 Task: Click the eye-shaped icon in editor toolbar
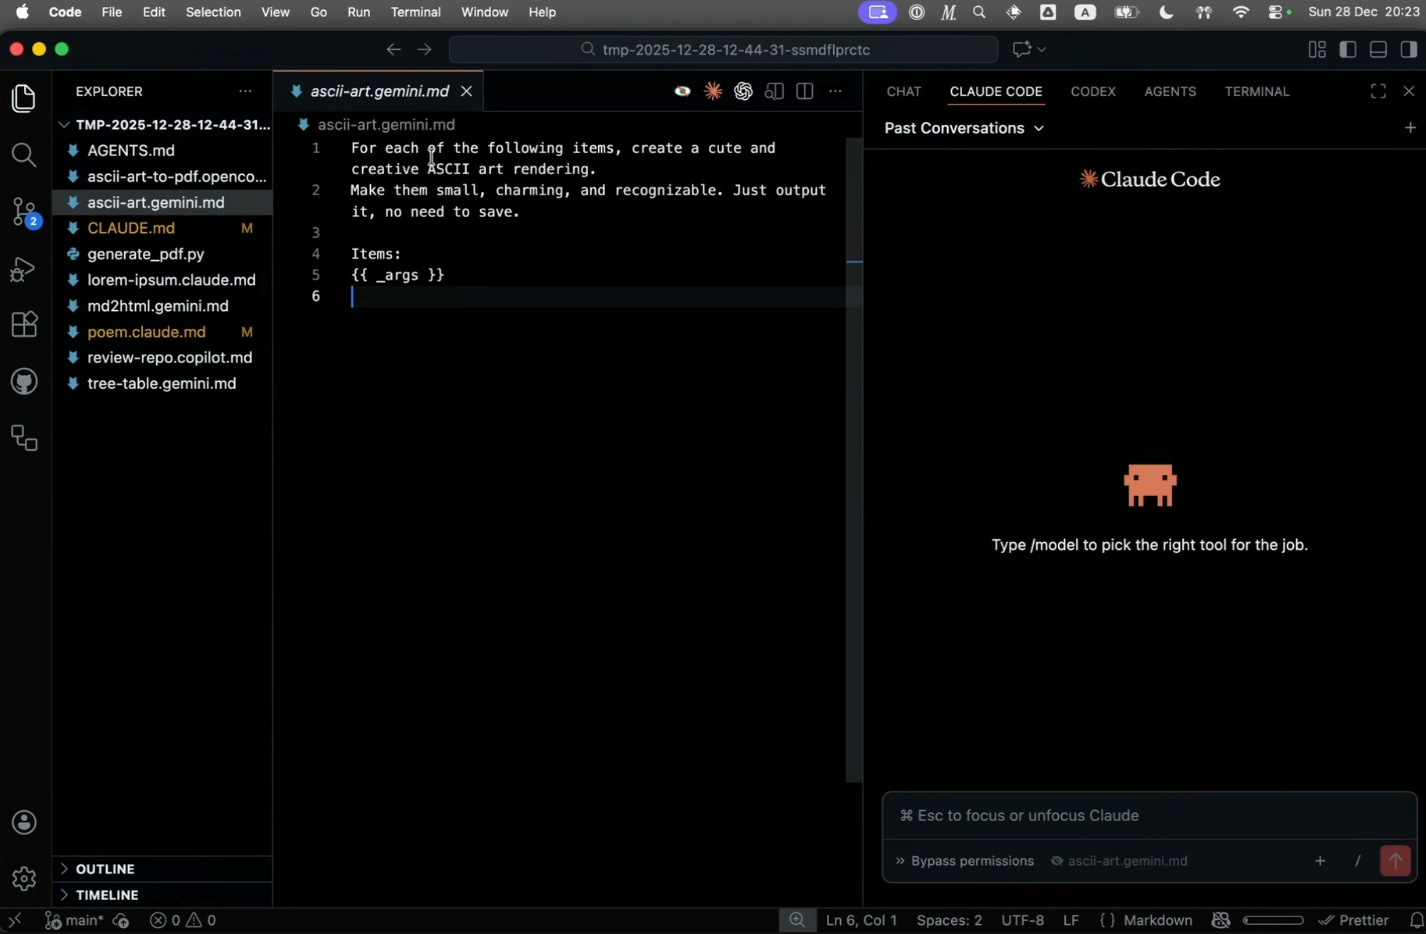coord(682,91)
